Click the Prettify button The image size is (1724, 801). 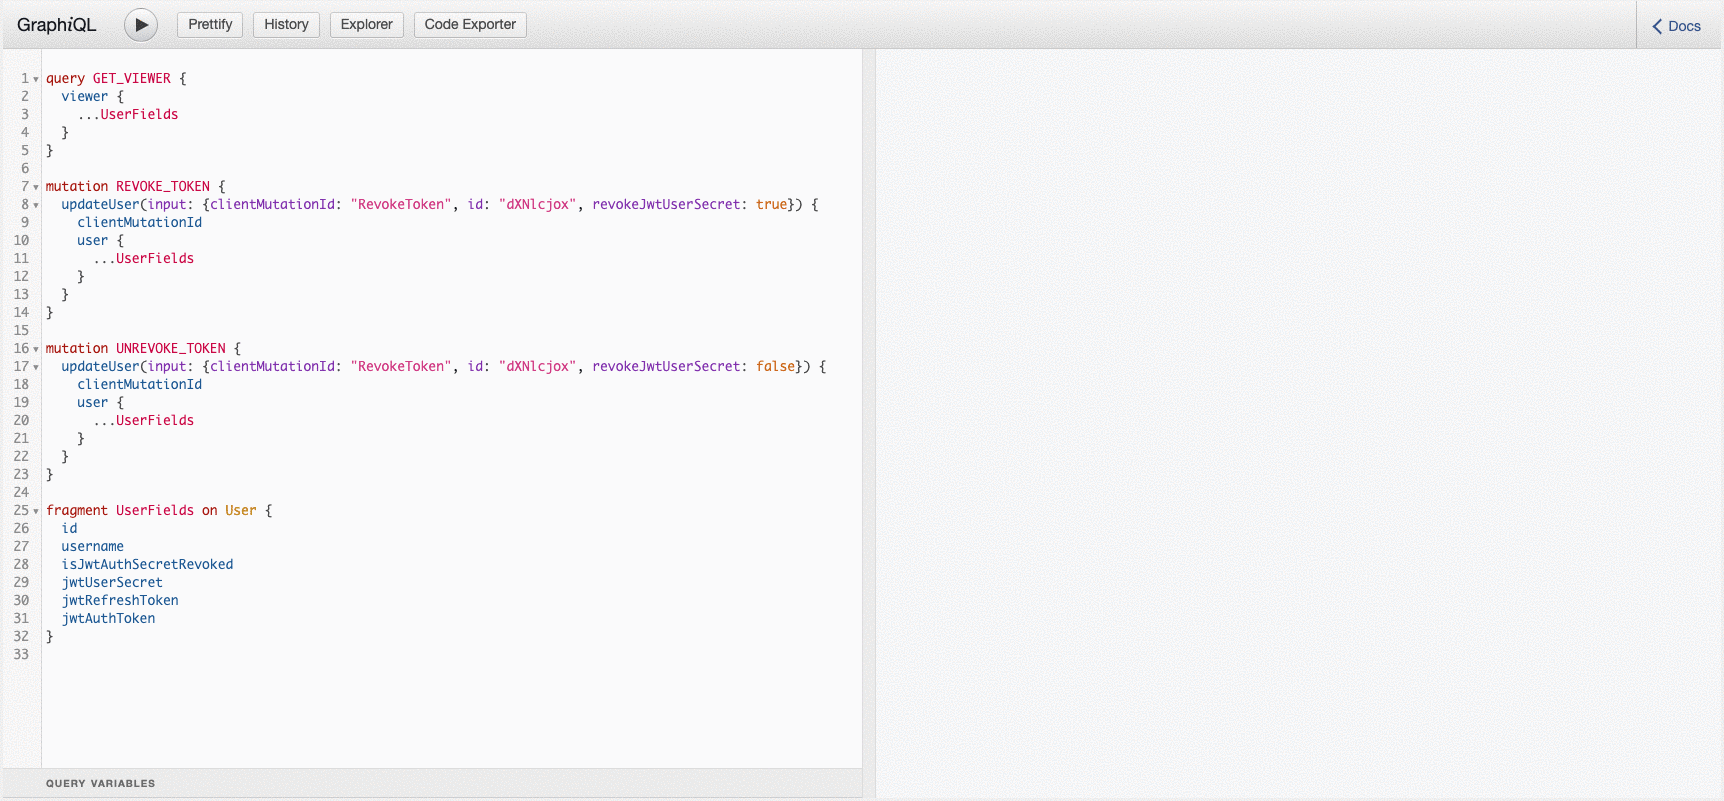tap(210, 25)
